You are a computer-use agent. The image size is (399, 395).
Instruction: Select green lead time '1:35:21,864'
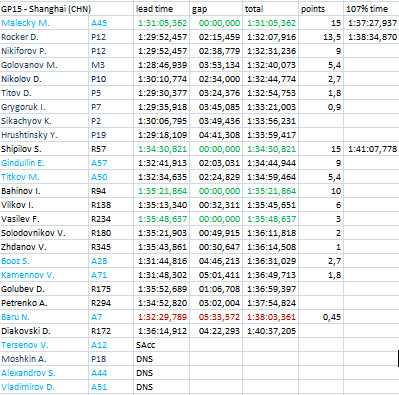[162, 191]
